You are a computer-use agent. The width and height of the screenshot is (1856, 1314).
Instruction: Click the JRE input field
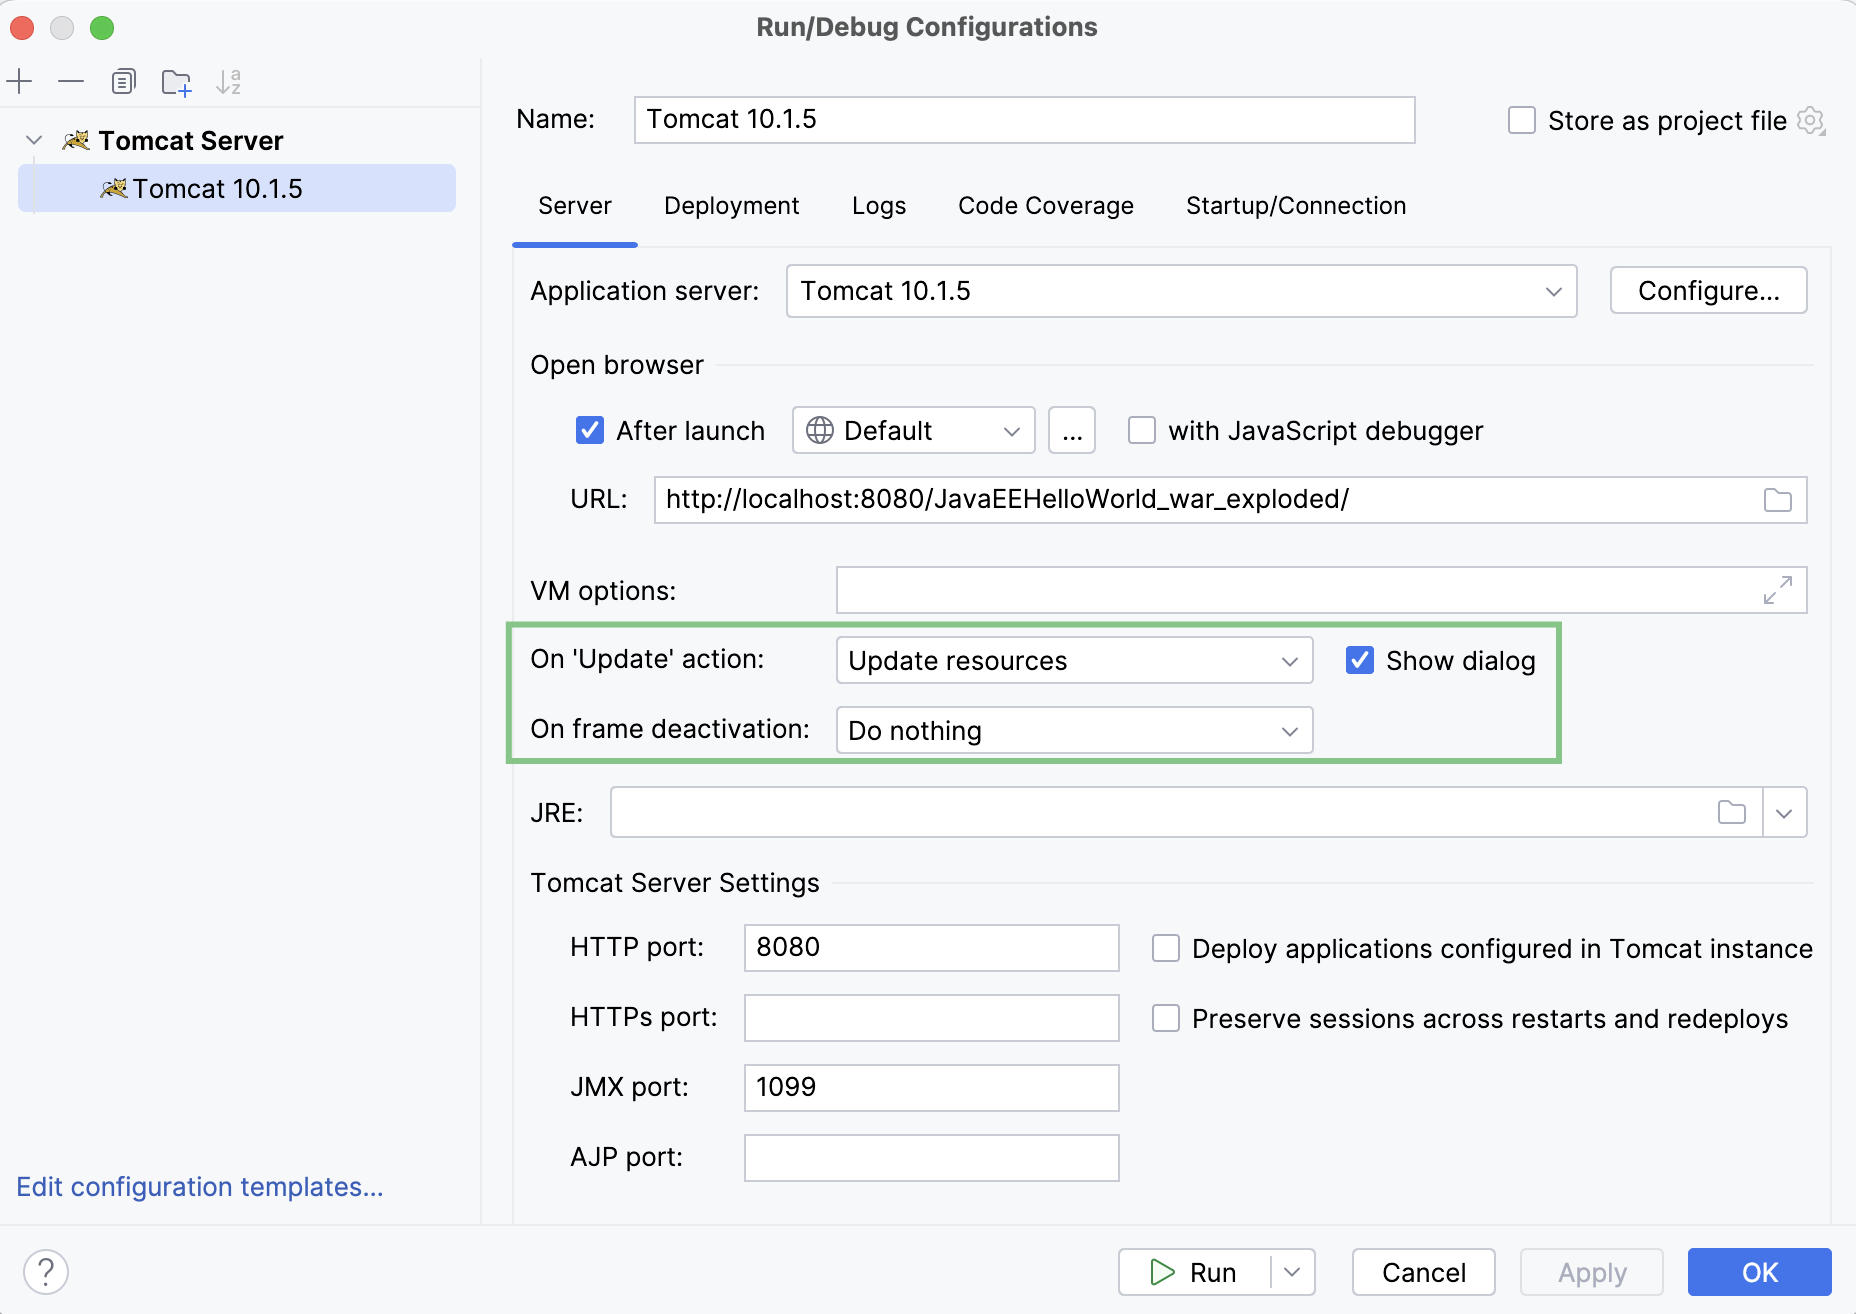pyautogui.click(x=1186, y=812)
